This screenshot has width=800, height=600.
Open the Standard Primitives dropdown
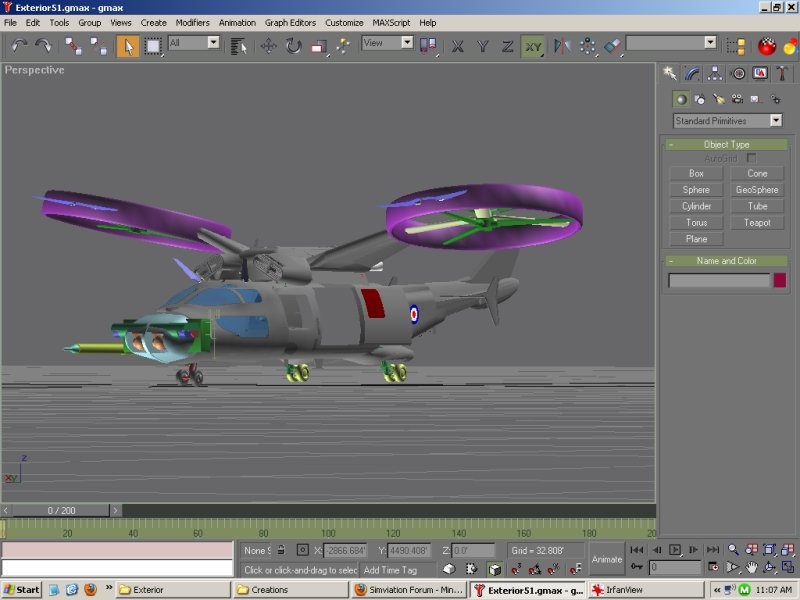point(727,121)
